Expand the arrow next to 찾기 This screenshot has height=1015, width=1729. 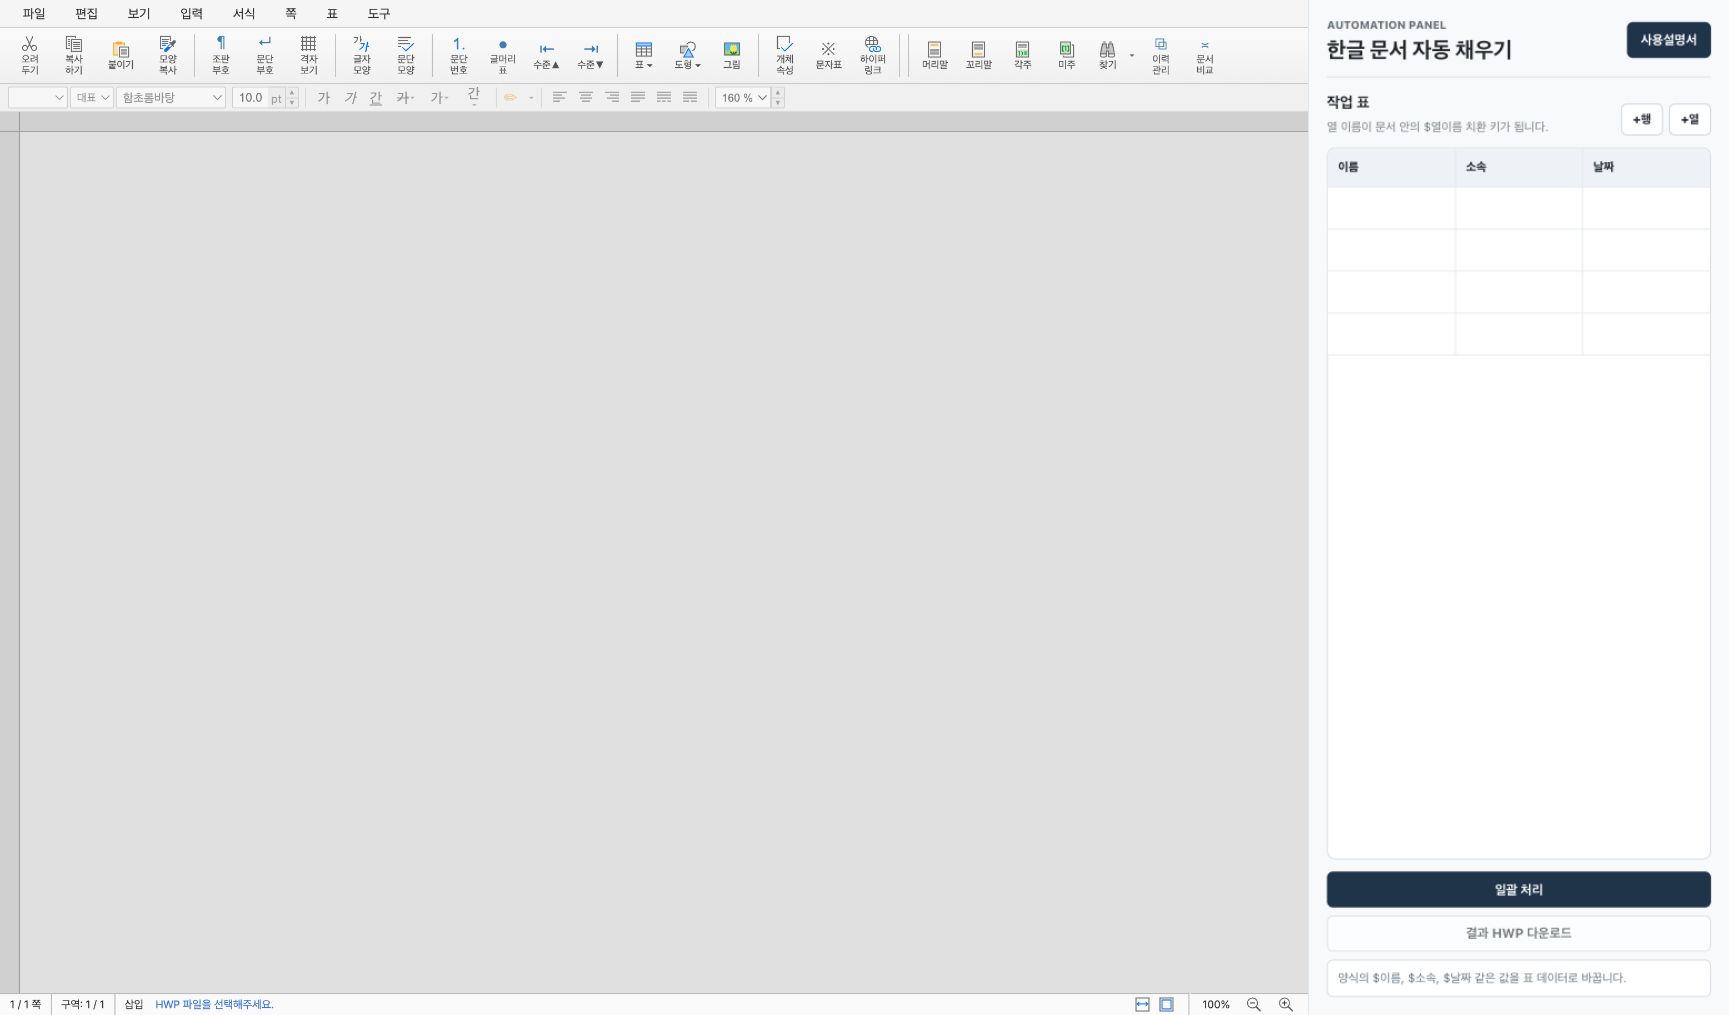[1132, 55]
